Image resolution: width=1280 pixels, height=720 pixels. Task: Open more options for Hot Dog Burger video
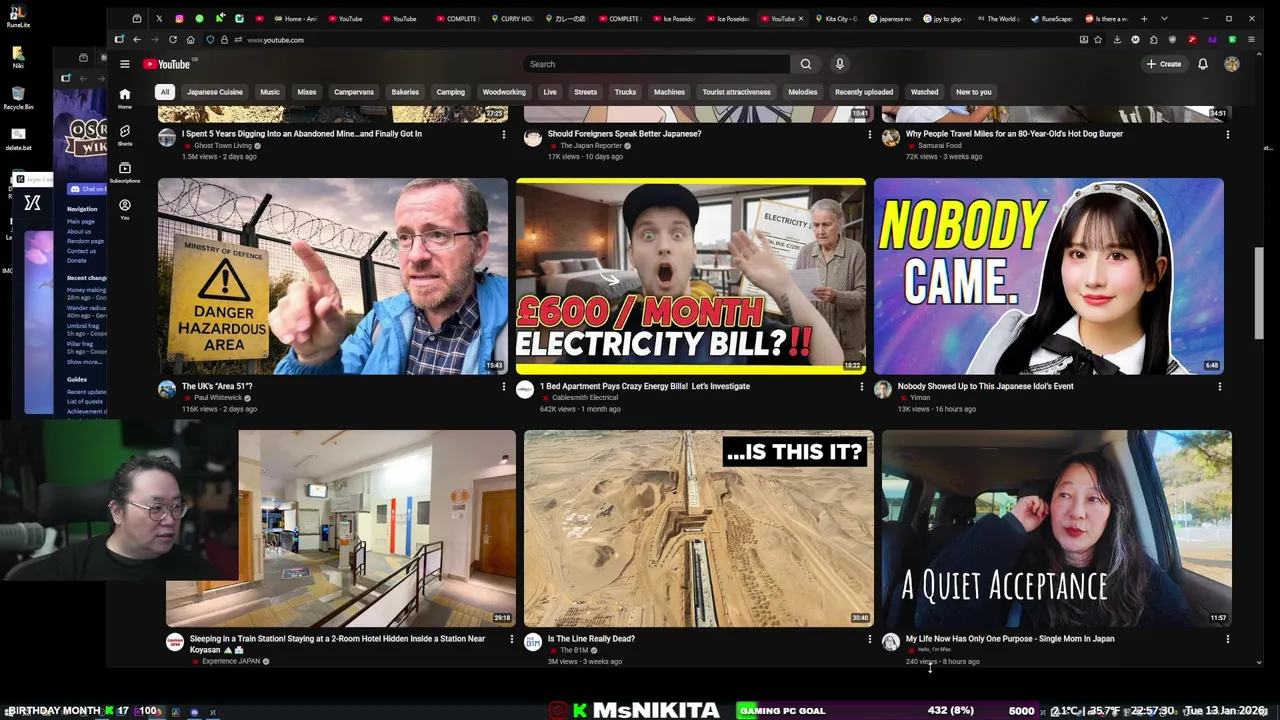(x=1227, y=134)
